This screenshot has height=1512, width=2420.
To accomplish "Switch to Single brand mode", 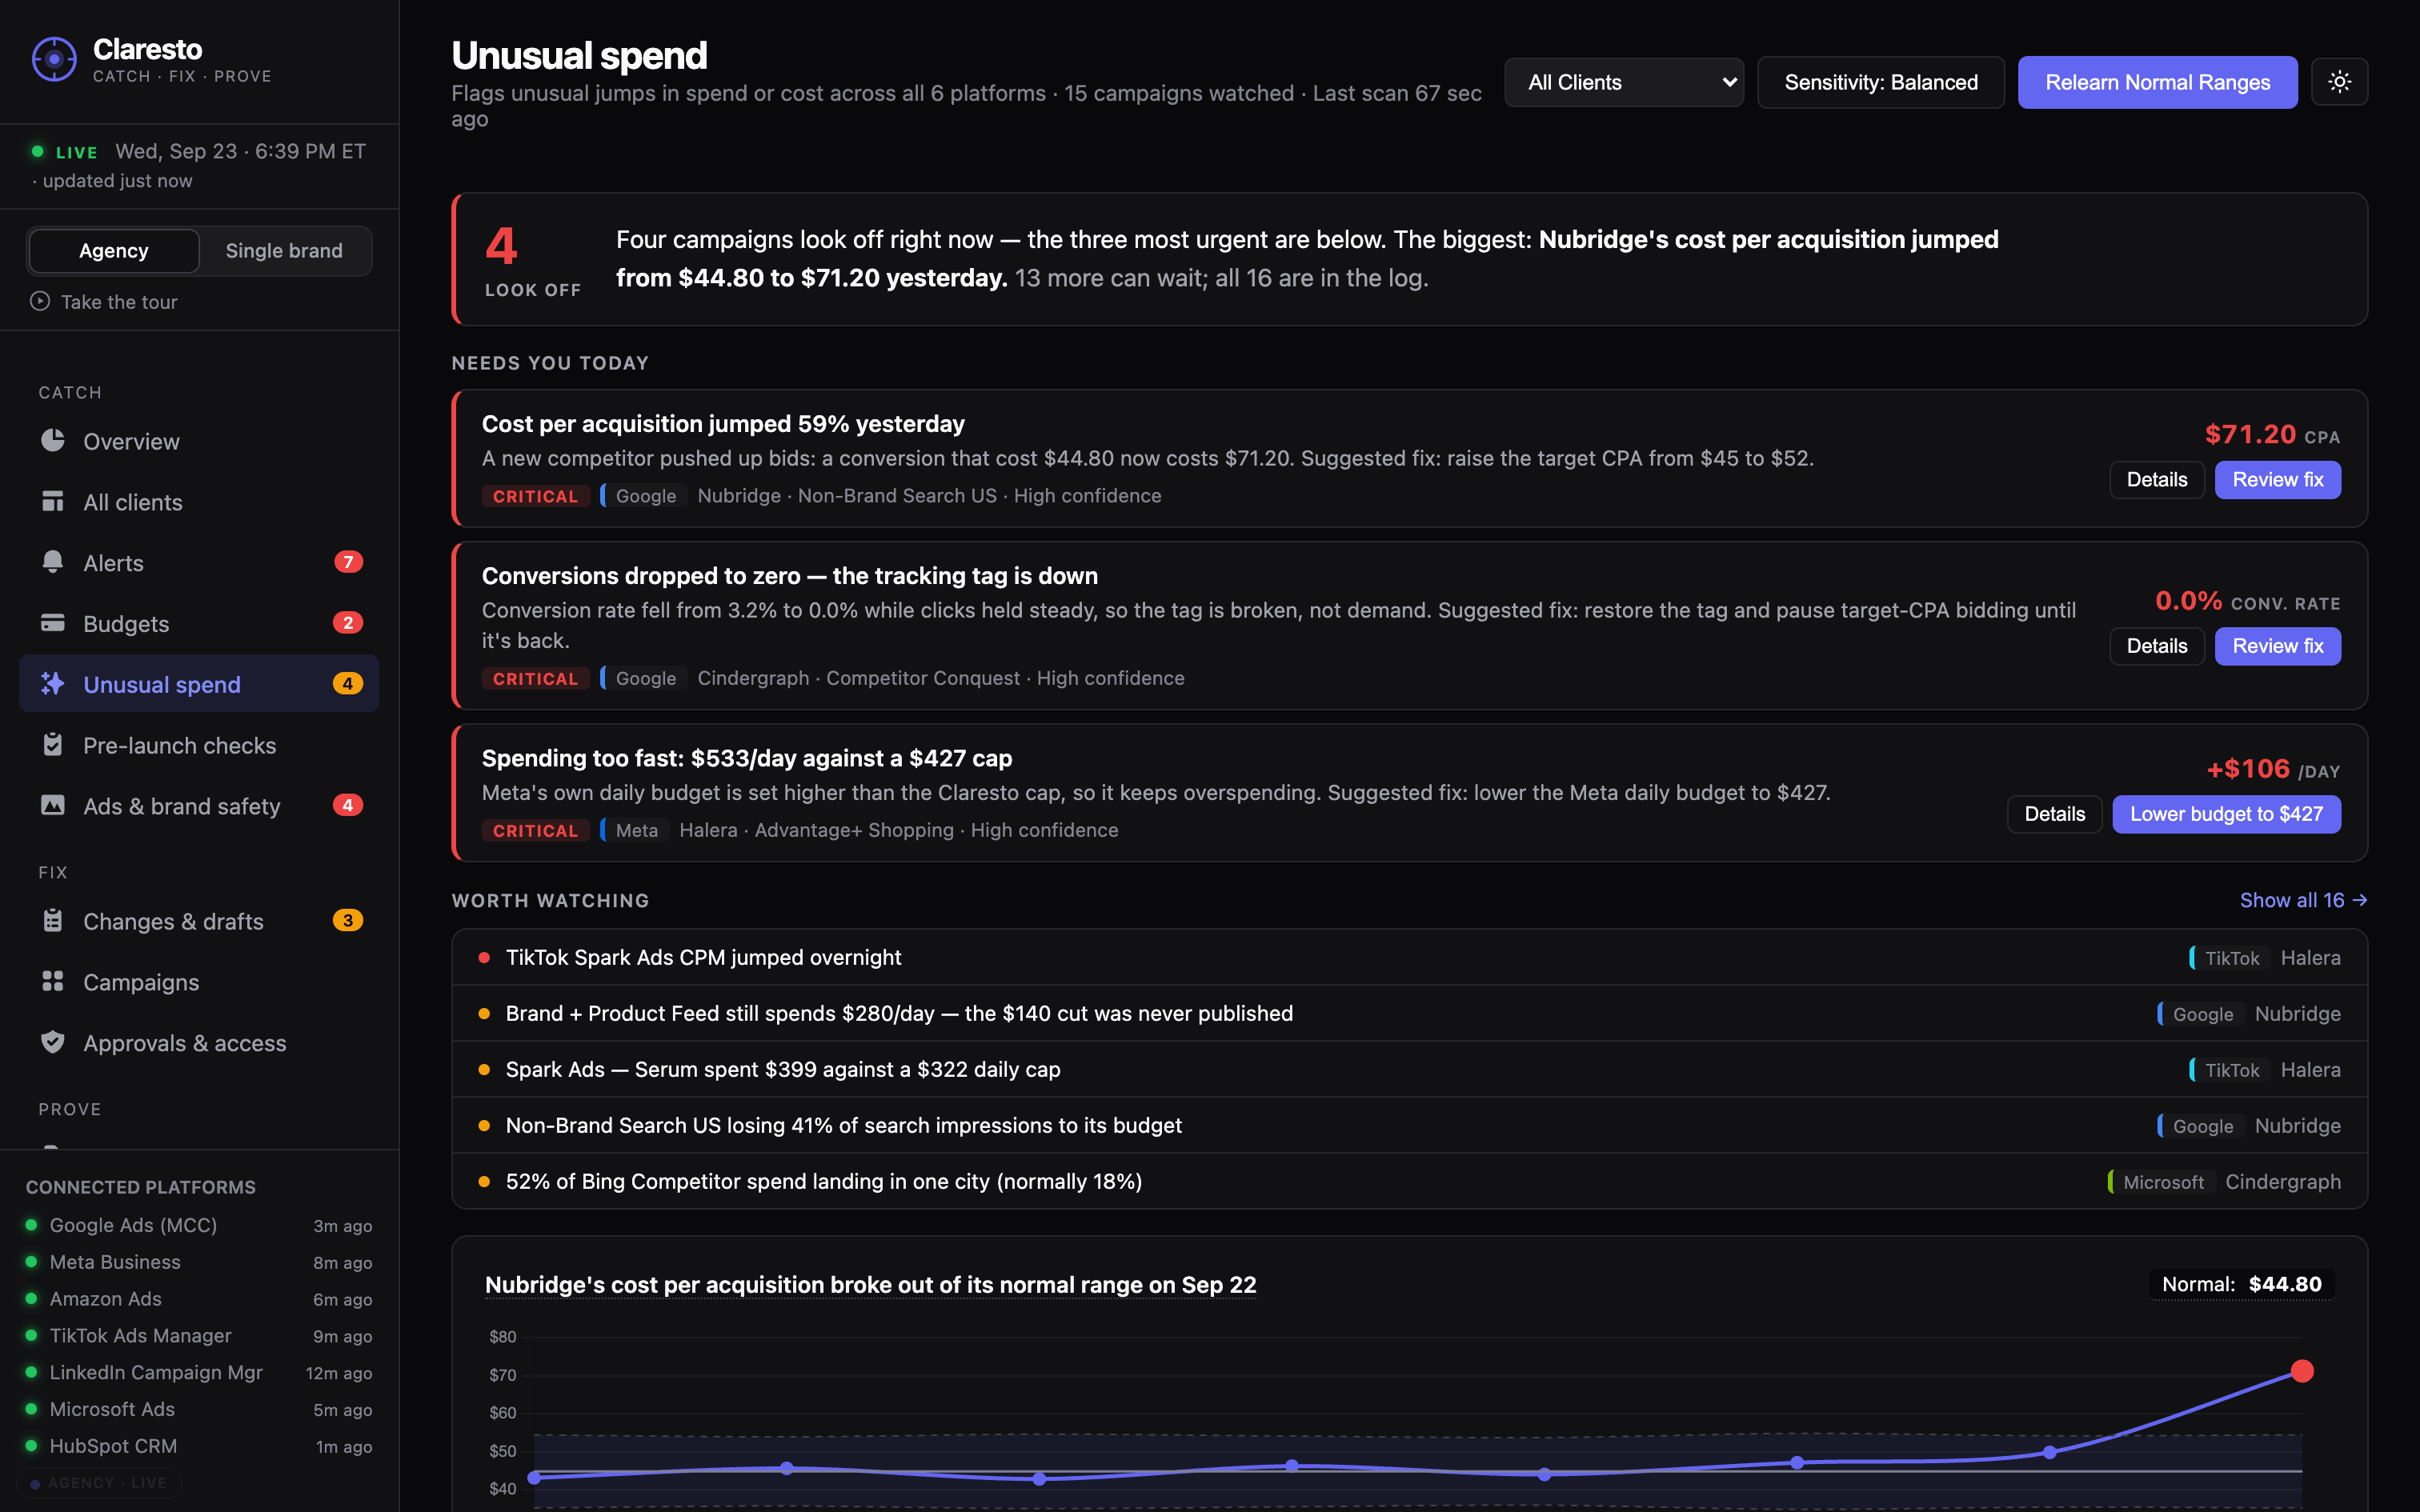I will [284, 251].
